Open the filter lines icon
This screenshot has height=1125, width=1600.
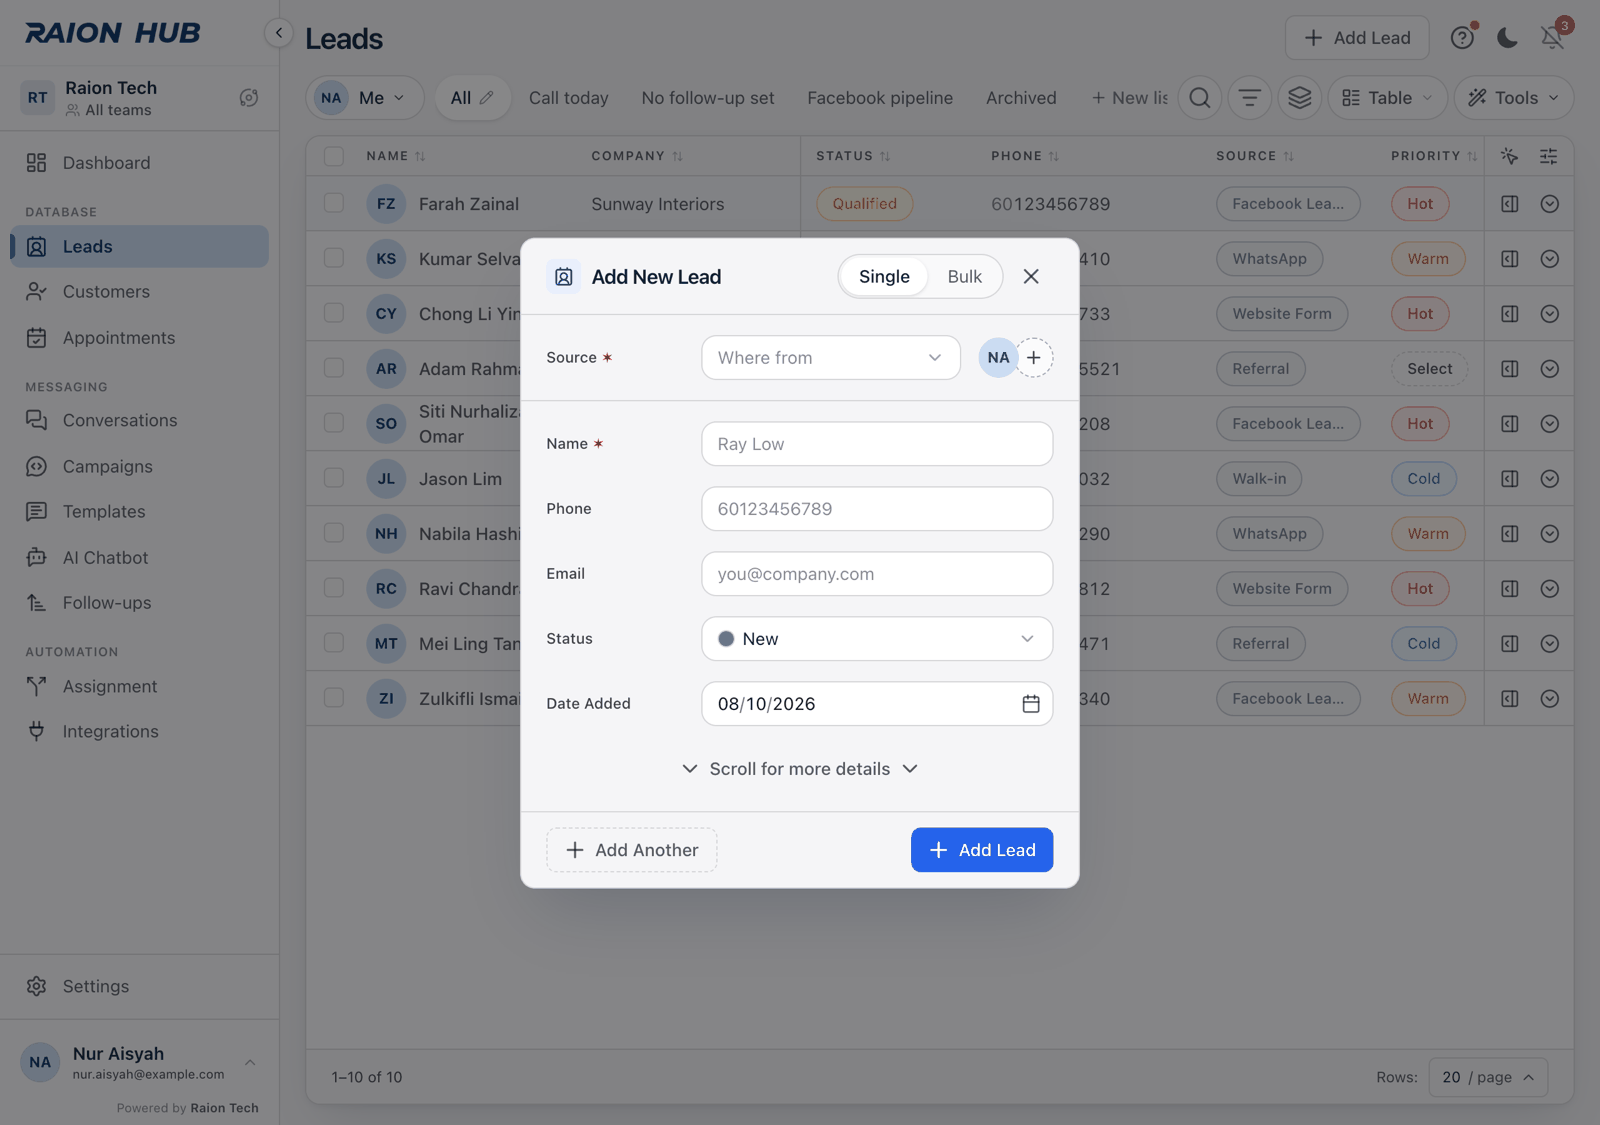[1250, 98]
